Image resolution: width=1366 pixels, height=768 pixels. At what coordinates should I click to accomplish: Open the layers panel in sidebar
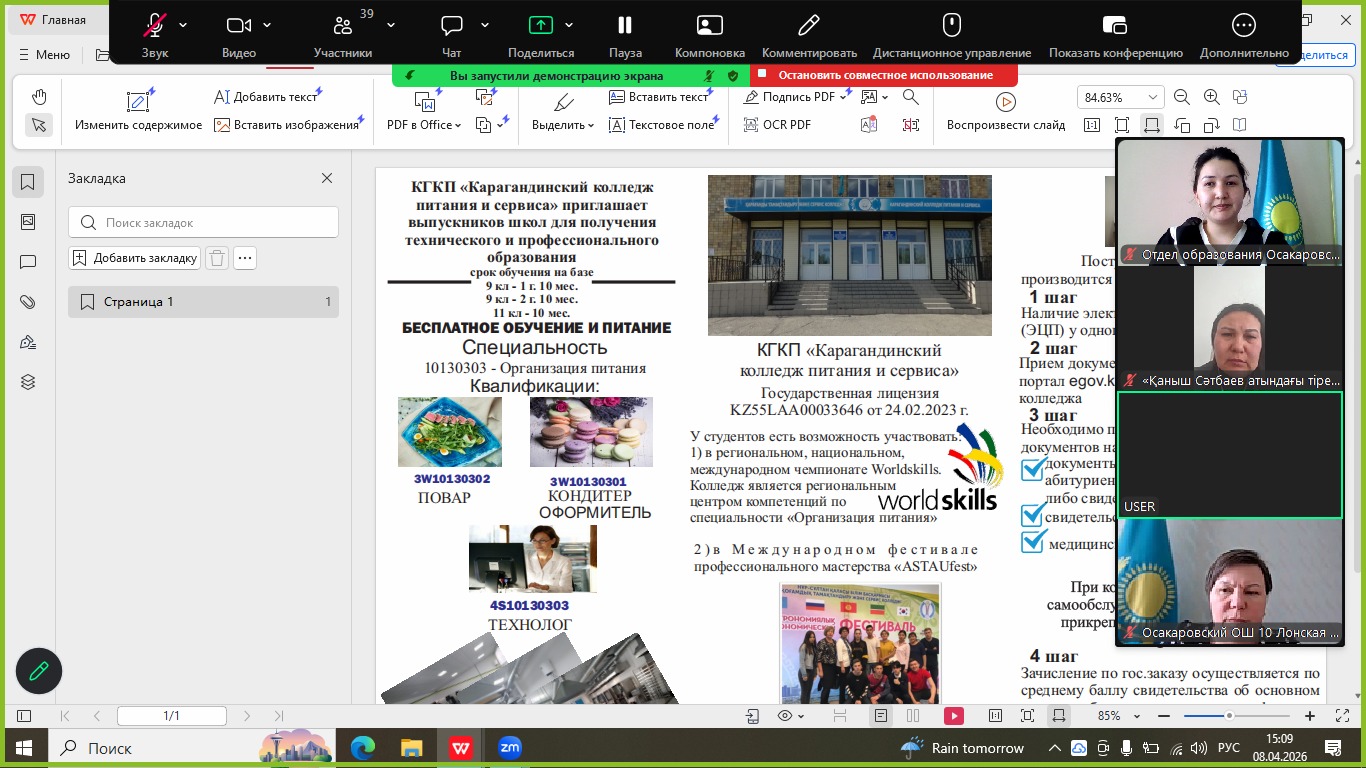point(28,382)
